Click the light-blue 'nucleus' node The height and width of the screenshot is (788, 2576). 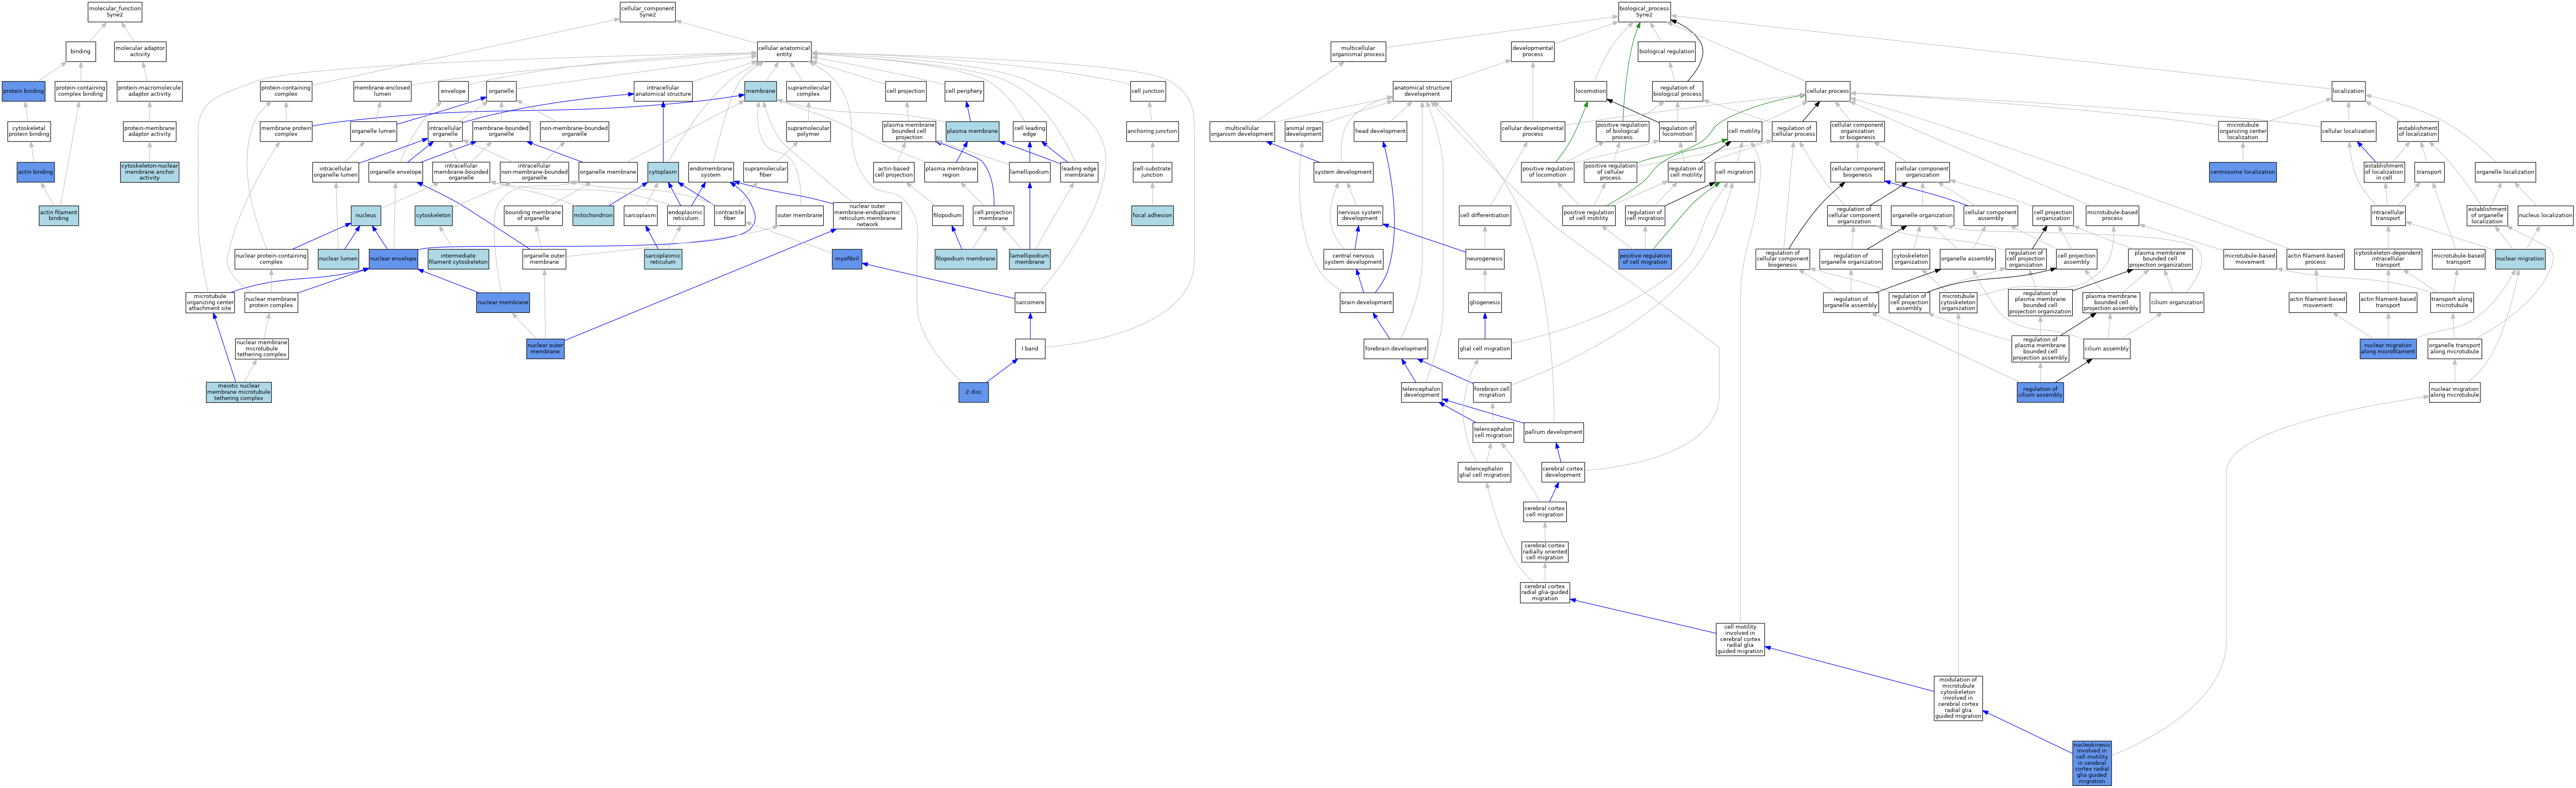(x=366, y=215)
